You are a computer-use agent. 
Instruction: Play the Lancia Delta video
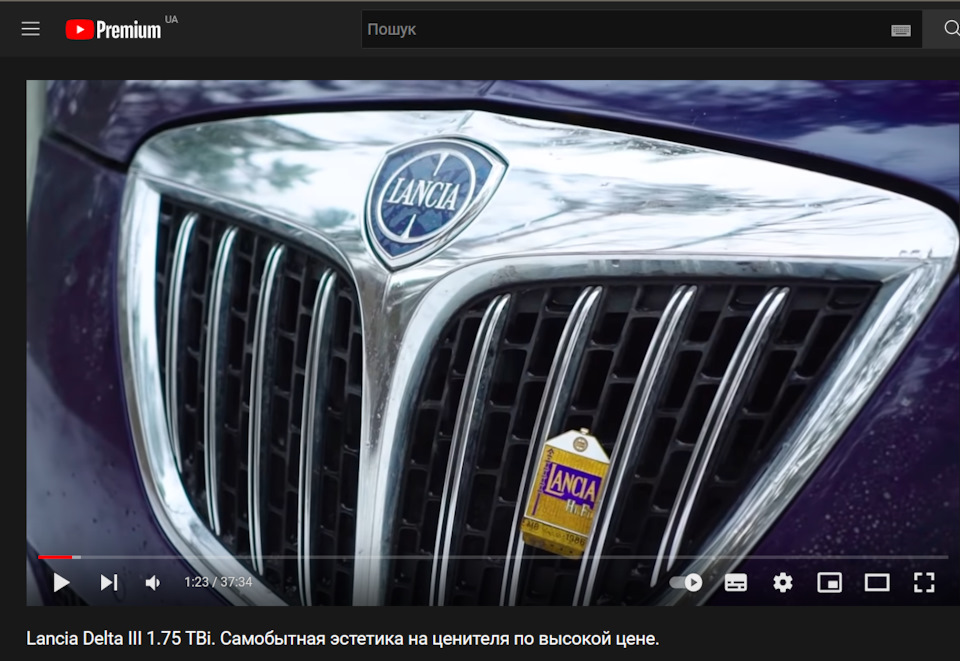pos(61,582)
